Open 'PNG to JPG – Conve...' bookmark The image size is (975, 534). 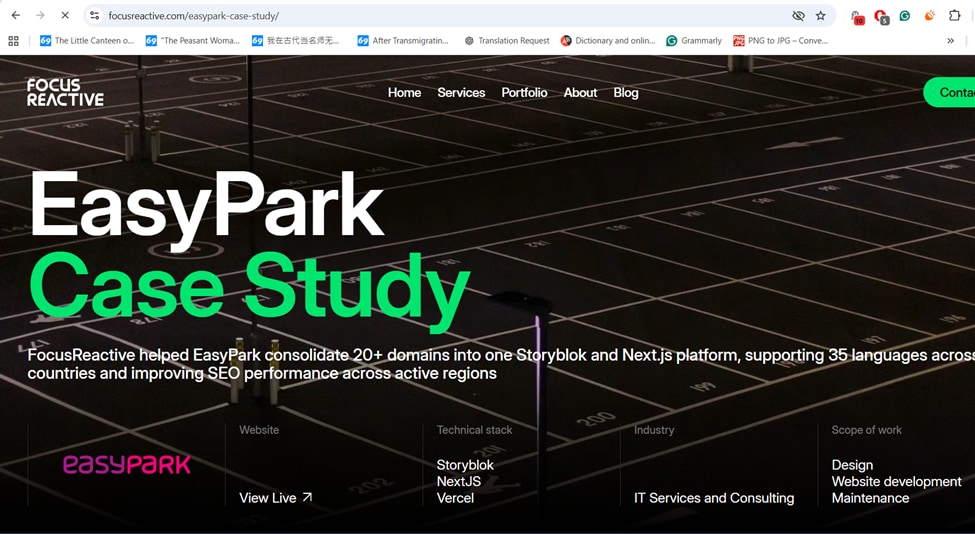tap(780, 40)
